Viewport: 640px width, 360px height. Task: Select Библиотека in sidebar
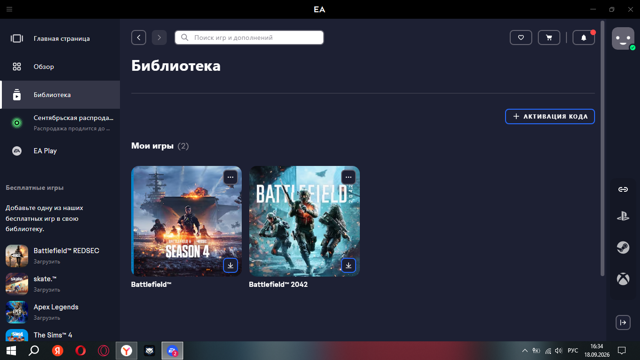[60, 95]
